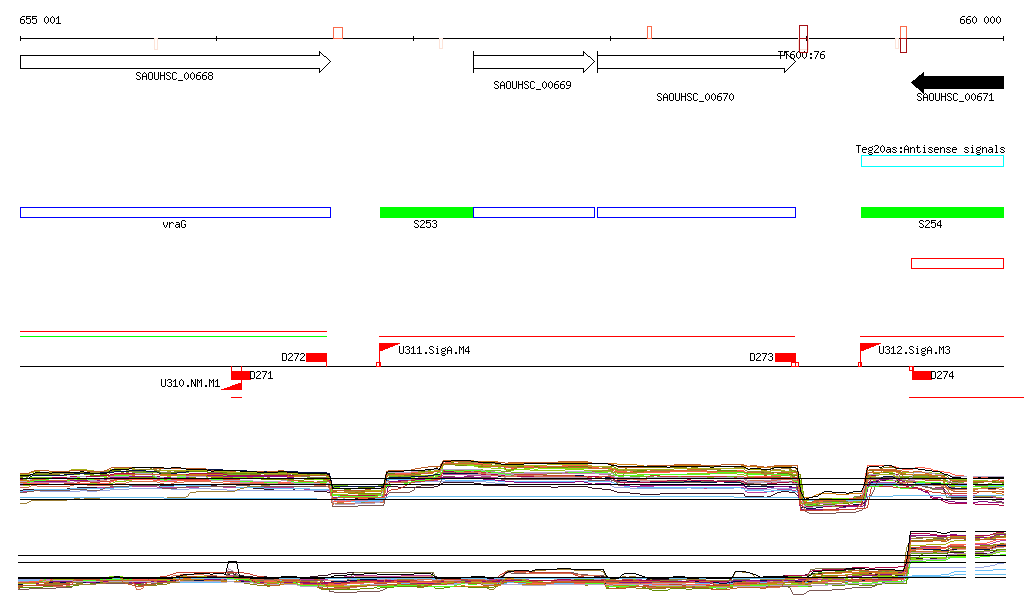Click the green S253 segment bar
Image resolution: width=1024 pixels, height=611 pixels.
[x=426, y=212]
